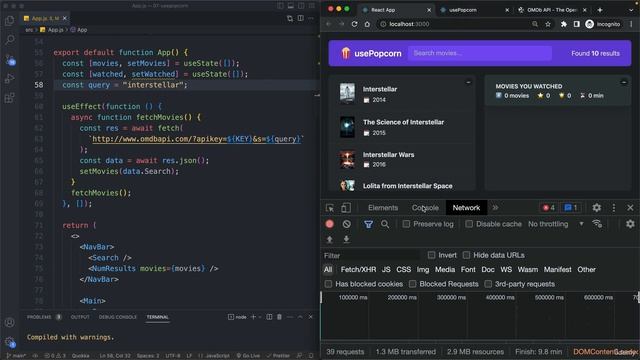
Task: Activate the DevTools inspect element picker
Action: coord(330,208)
